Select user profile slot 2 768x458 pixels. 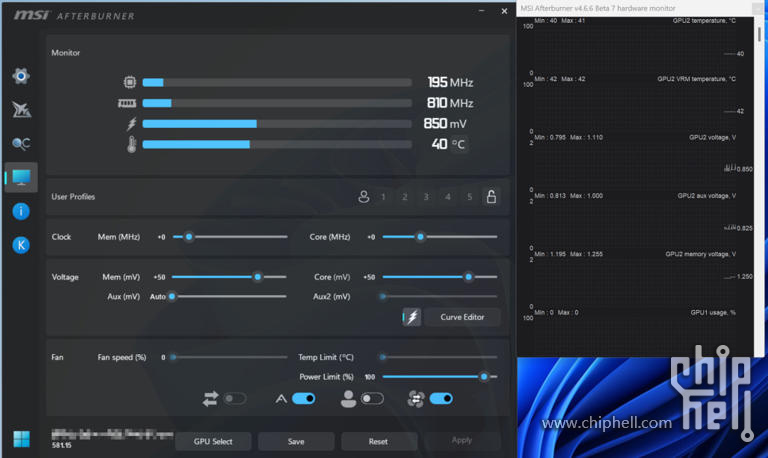(x=405, y=197)
